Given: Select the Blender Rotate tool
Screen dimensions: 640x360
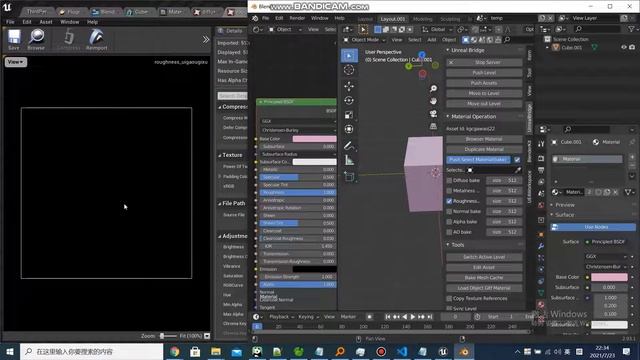Looking at the screenshot, I should point(349,100).
